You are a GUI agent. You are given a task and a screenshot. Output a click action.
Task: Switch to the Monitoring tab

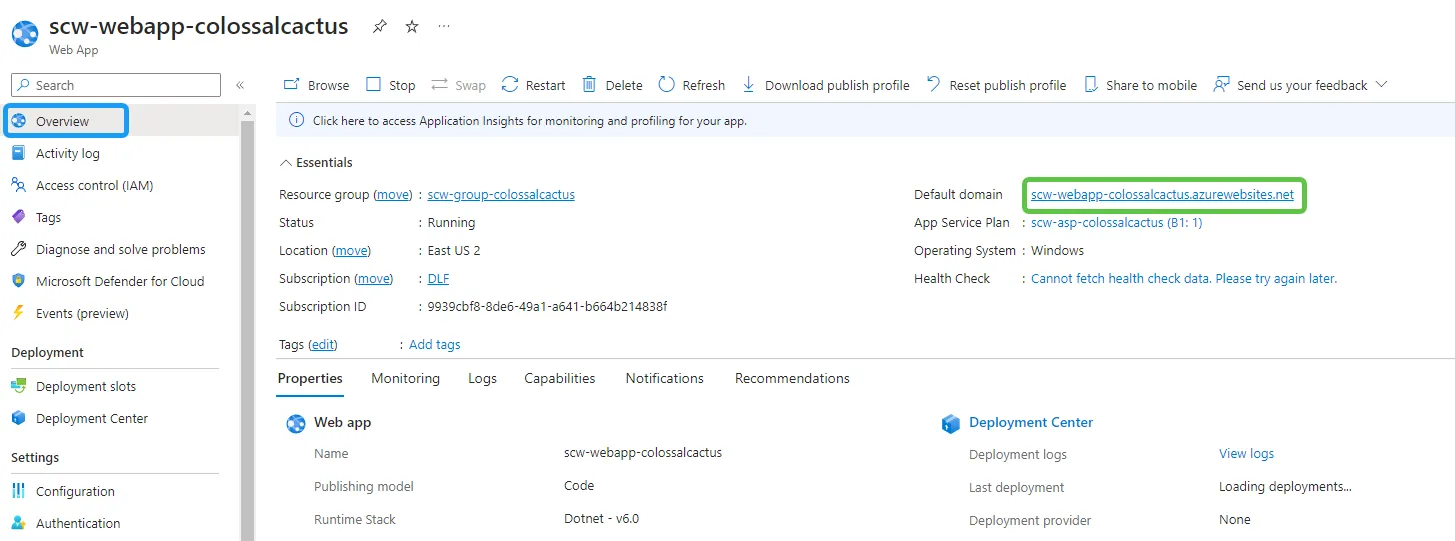click(x=405, y=378)
